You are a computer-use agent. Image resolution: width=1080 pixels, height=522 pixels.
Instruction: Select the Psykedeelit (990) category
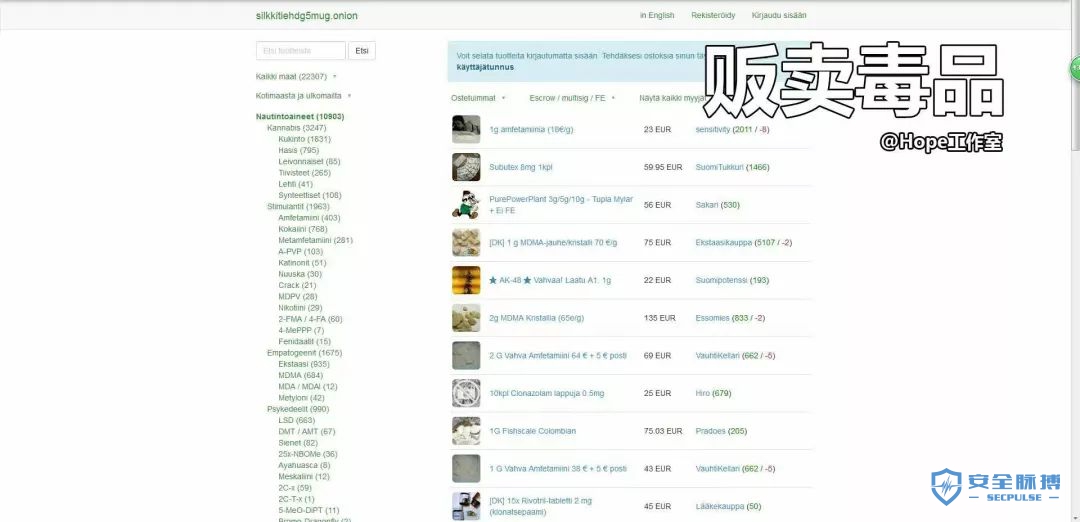(298, 409)
